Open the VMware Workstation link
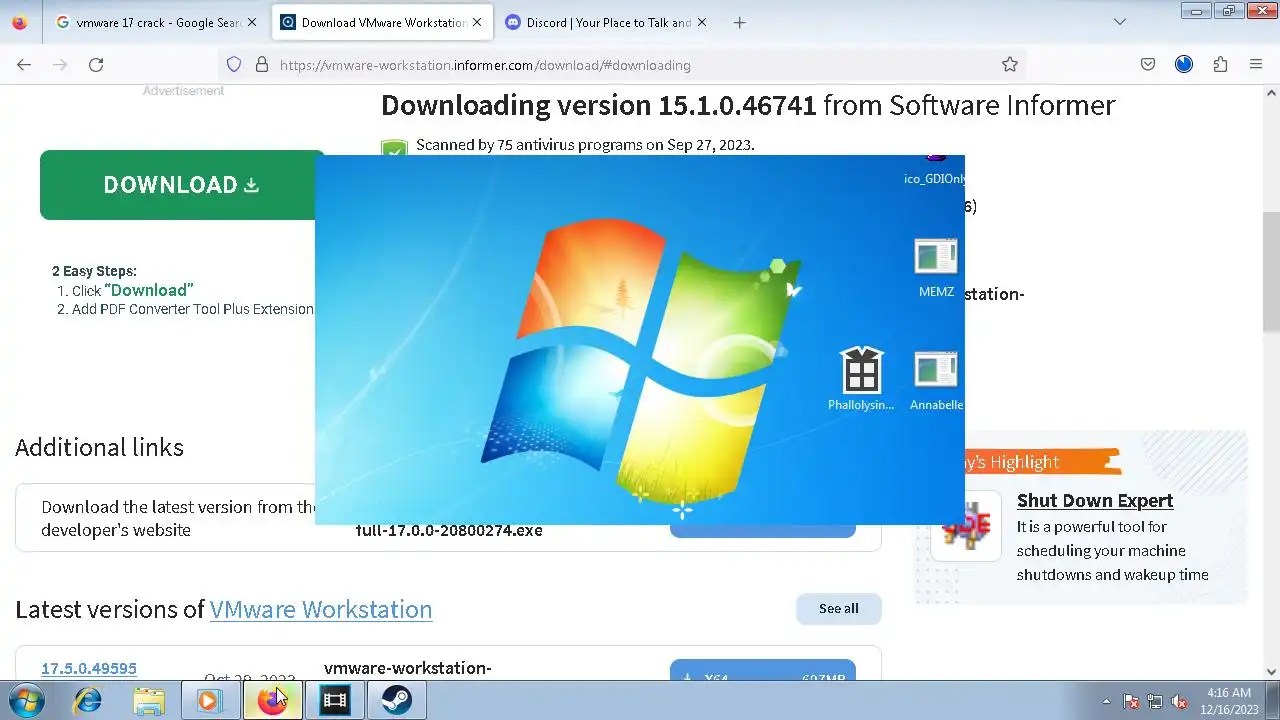The height and width of the screenshot is (720, 1280). [321, 609]
